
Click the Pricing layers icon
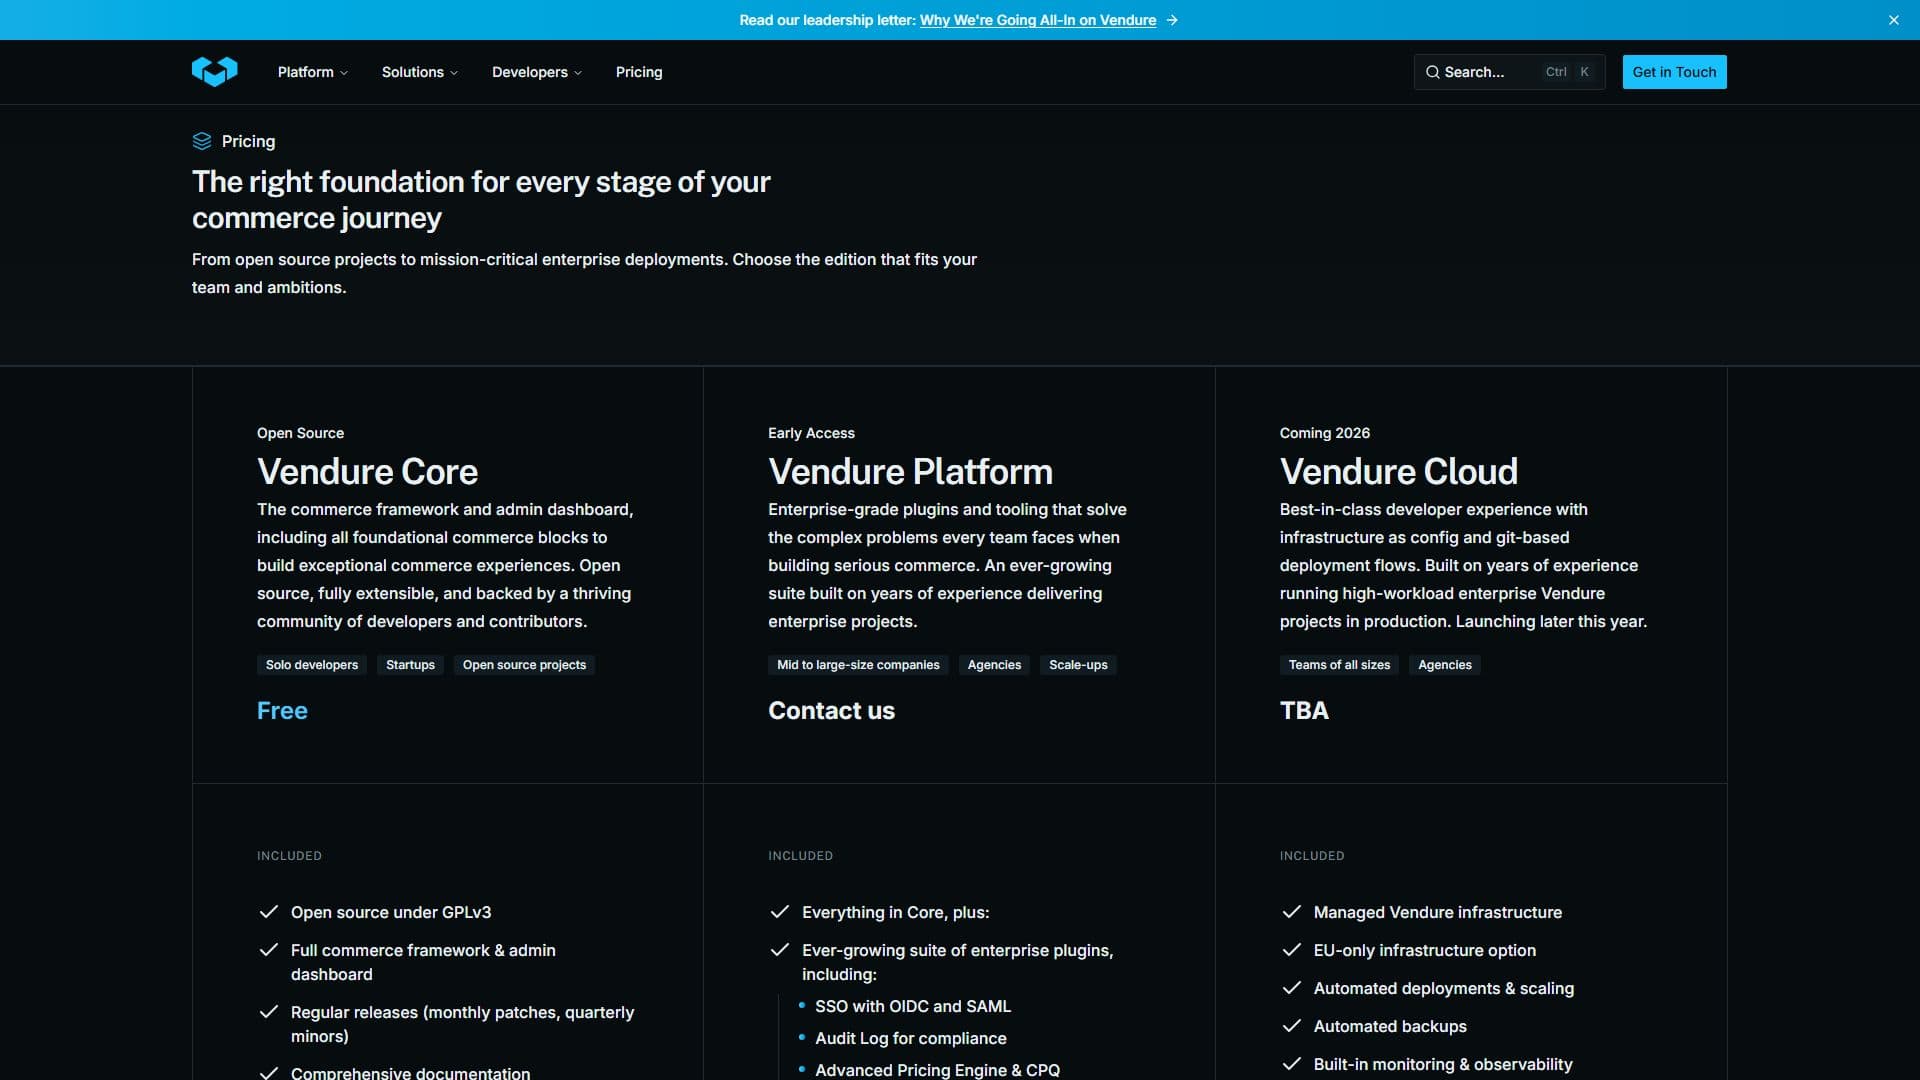tap(202, 141)
